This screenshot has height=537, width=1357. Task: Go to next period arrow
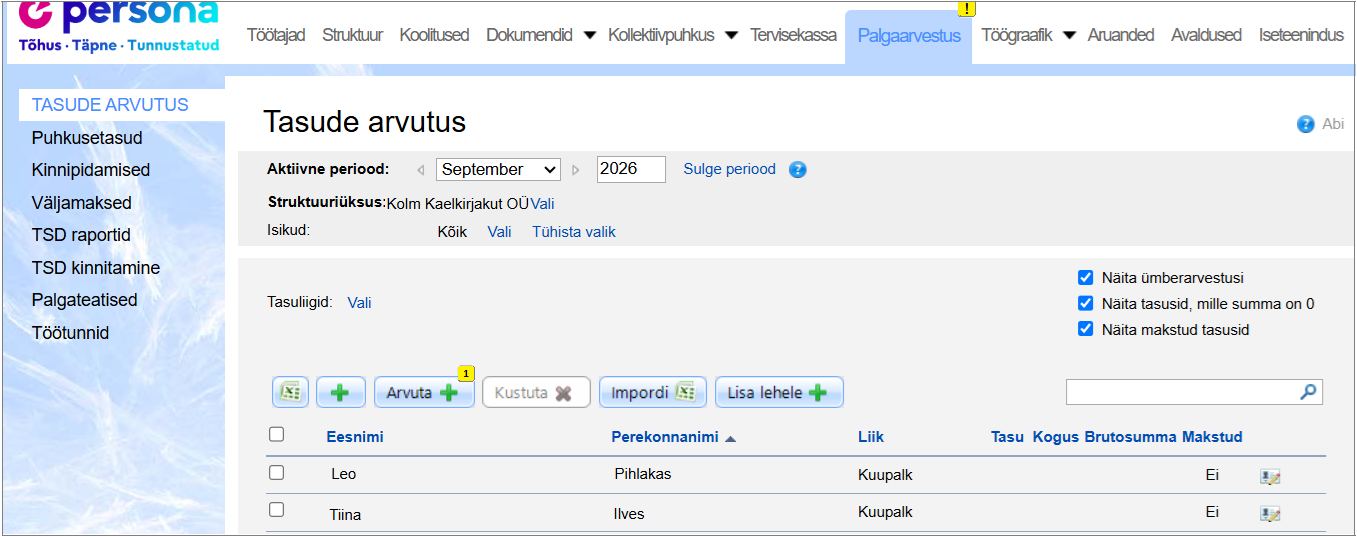click(576, 170)
